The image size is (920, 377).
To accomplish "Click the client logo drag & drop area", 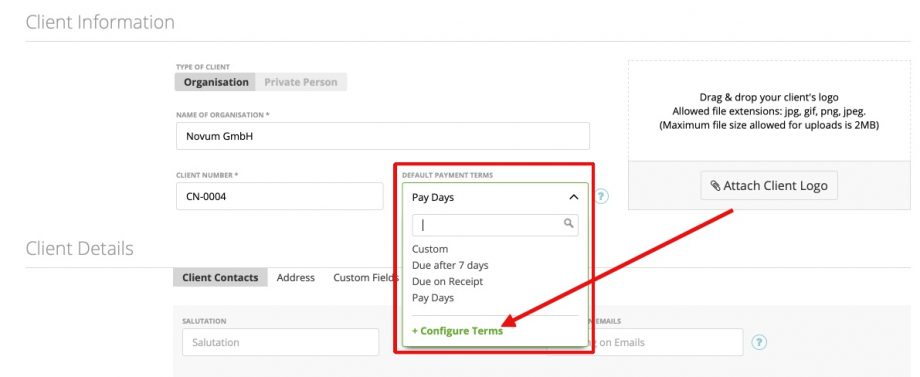I will (769, 111).
